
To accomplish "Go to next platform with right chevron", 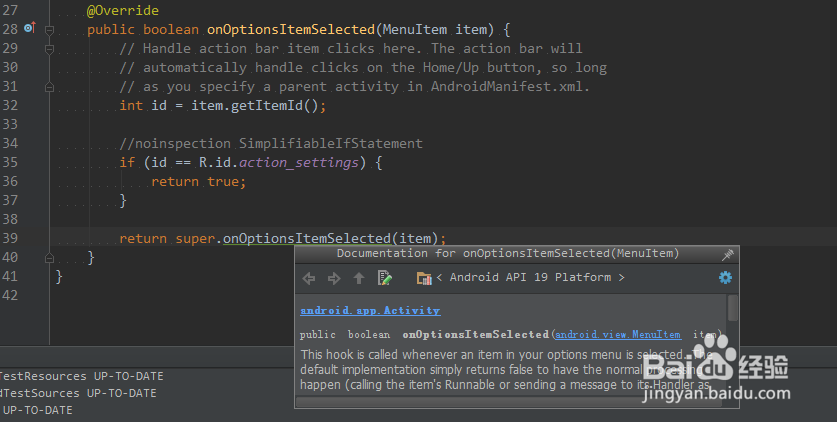I will point(621,277).
